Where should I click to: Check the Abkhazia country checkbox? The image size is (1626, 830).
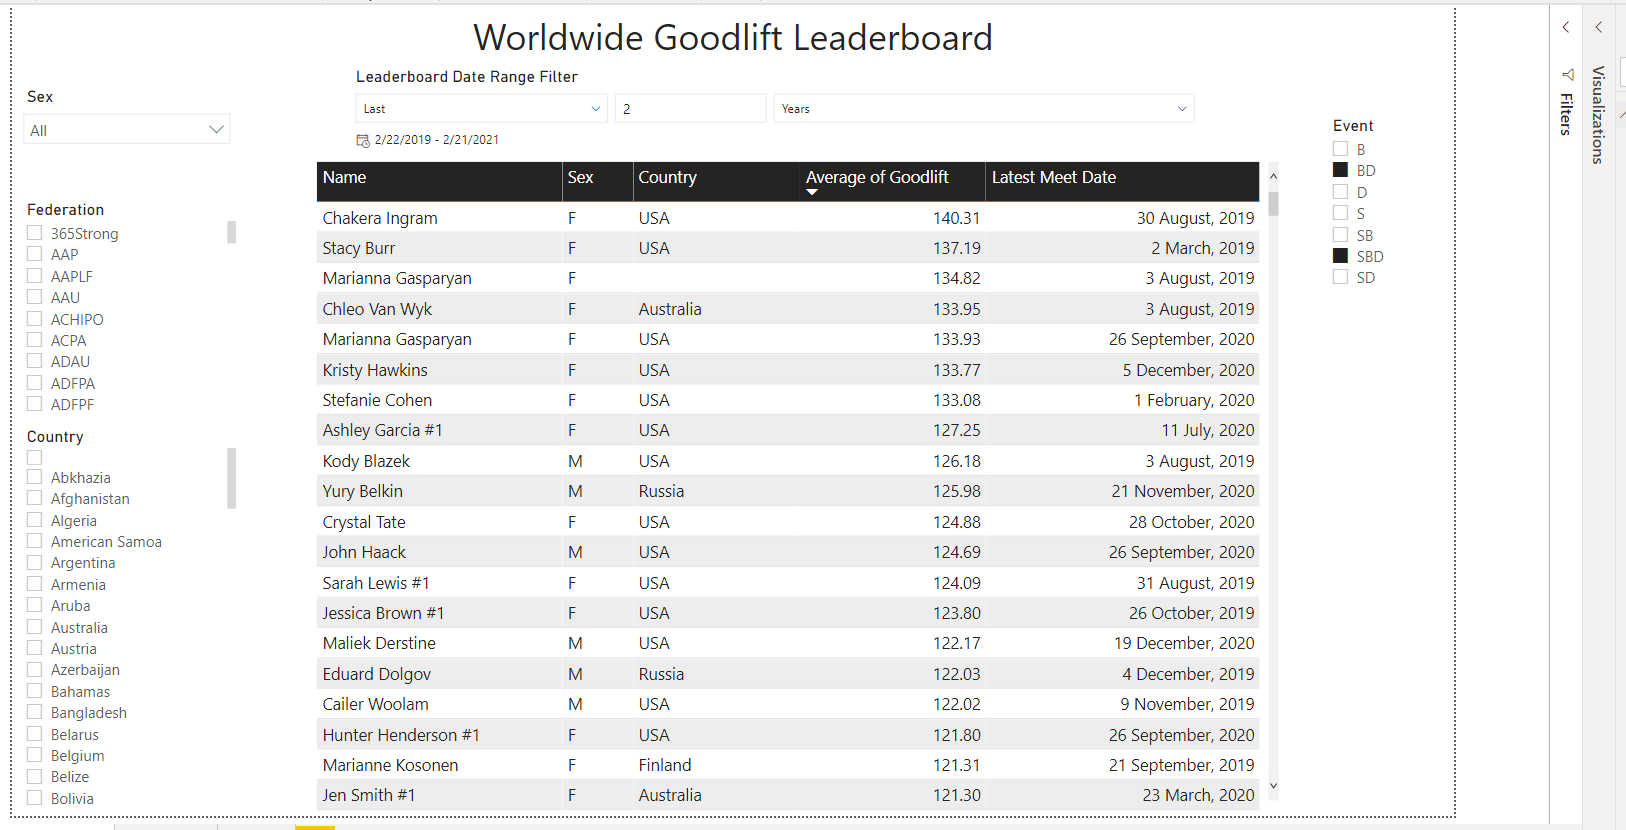[34, 477]
